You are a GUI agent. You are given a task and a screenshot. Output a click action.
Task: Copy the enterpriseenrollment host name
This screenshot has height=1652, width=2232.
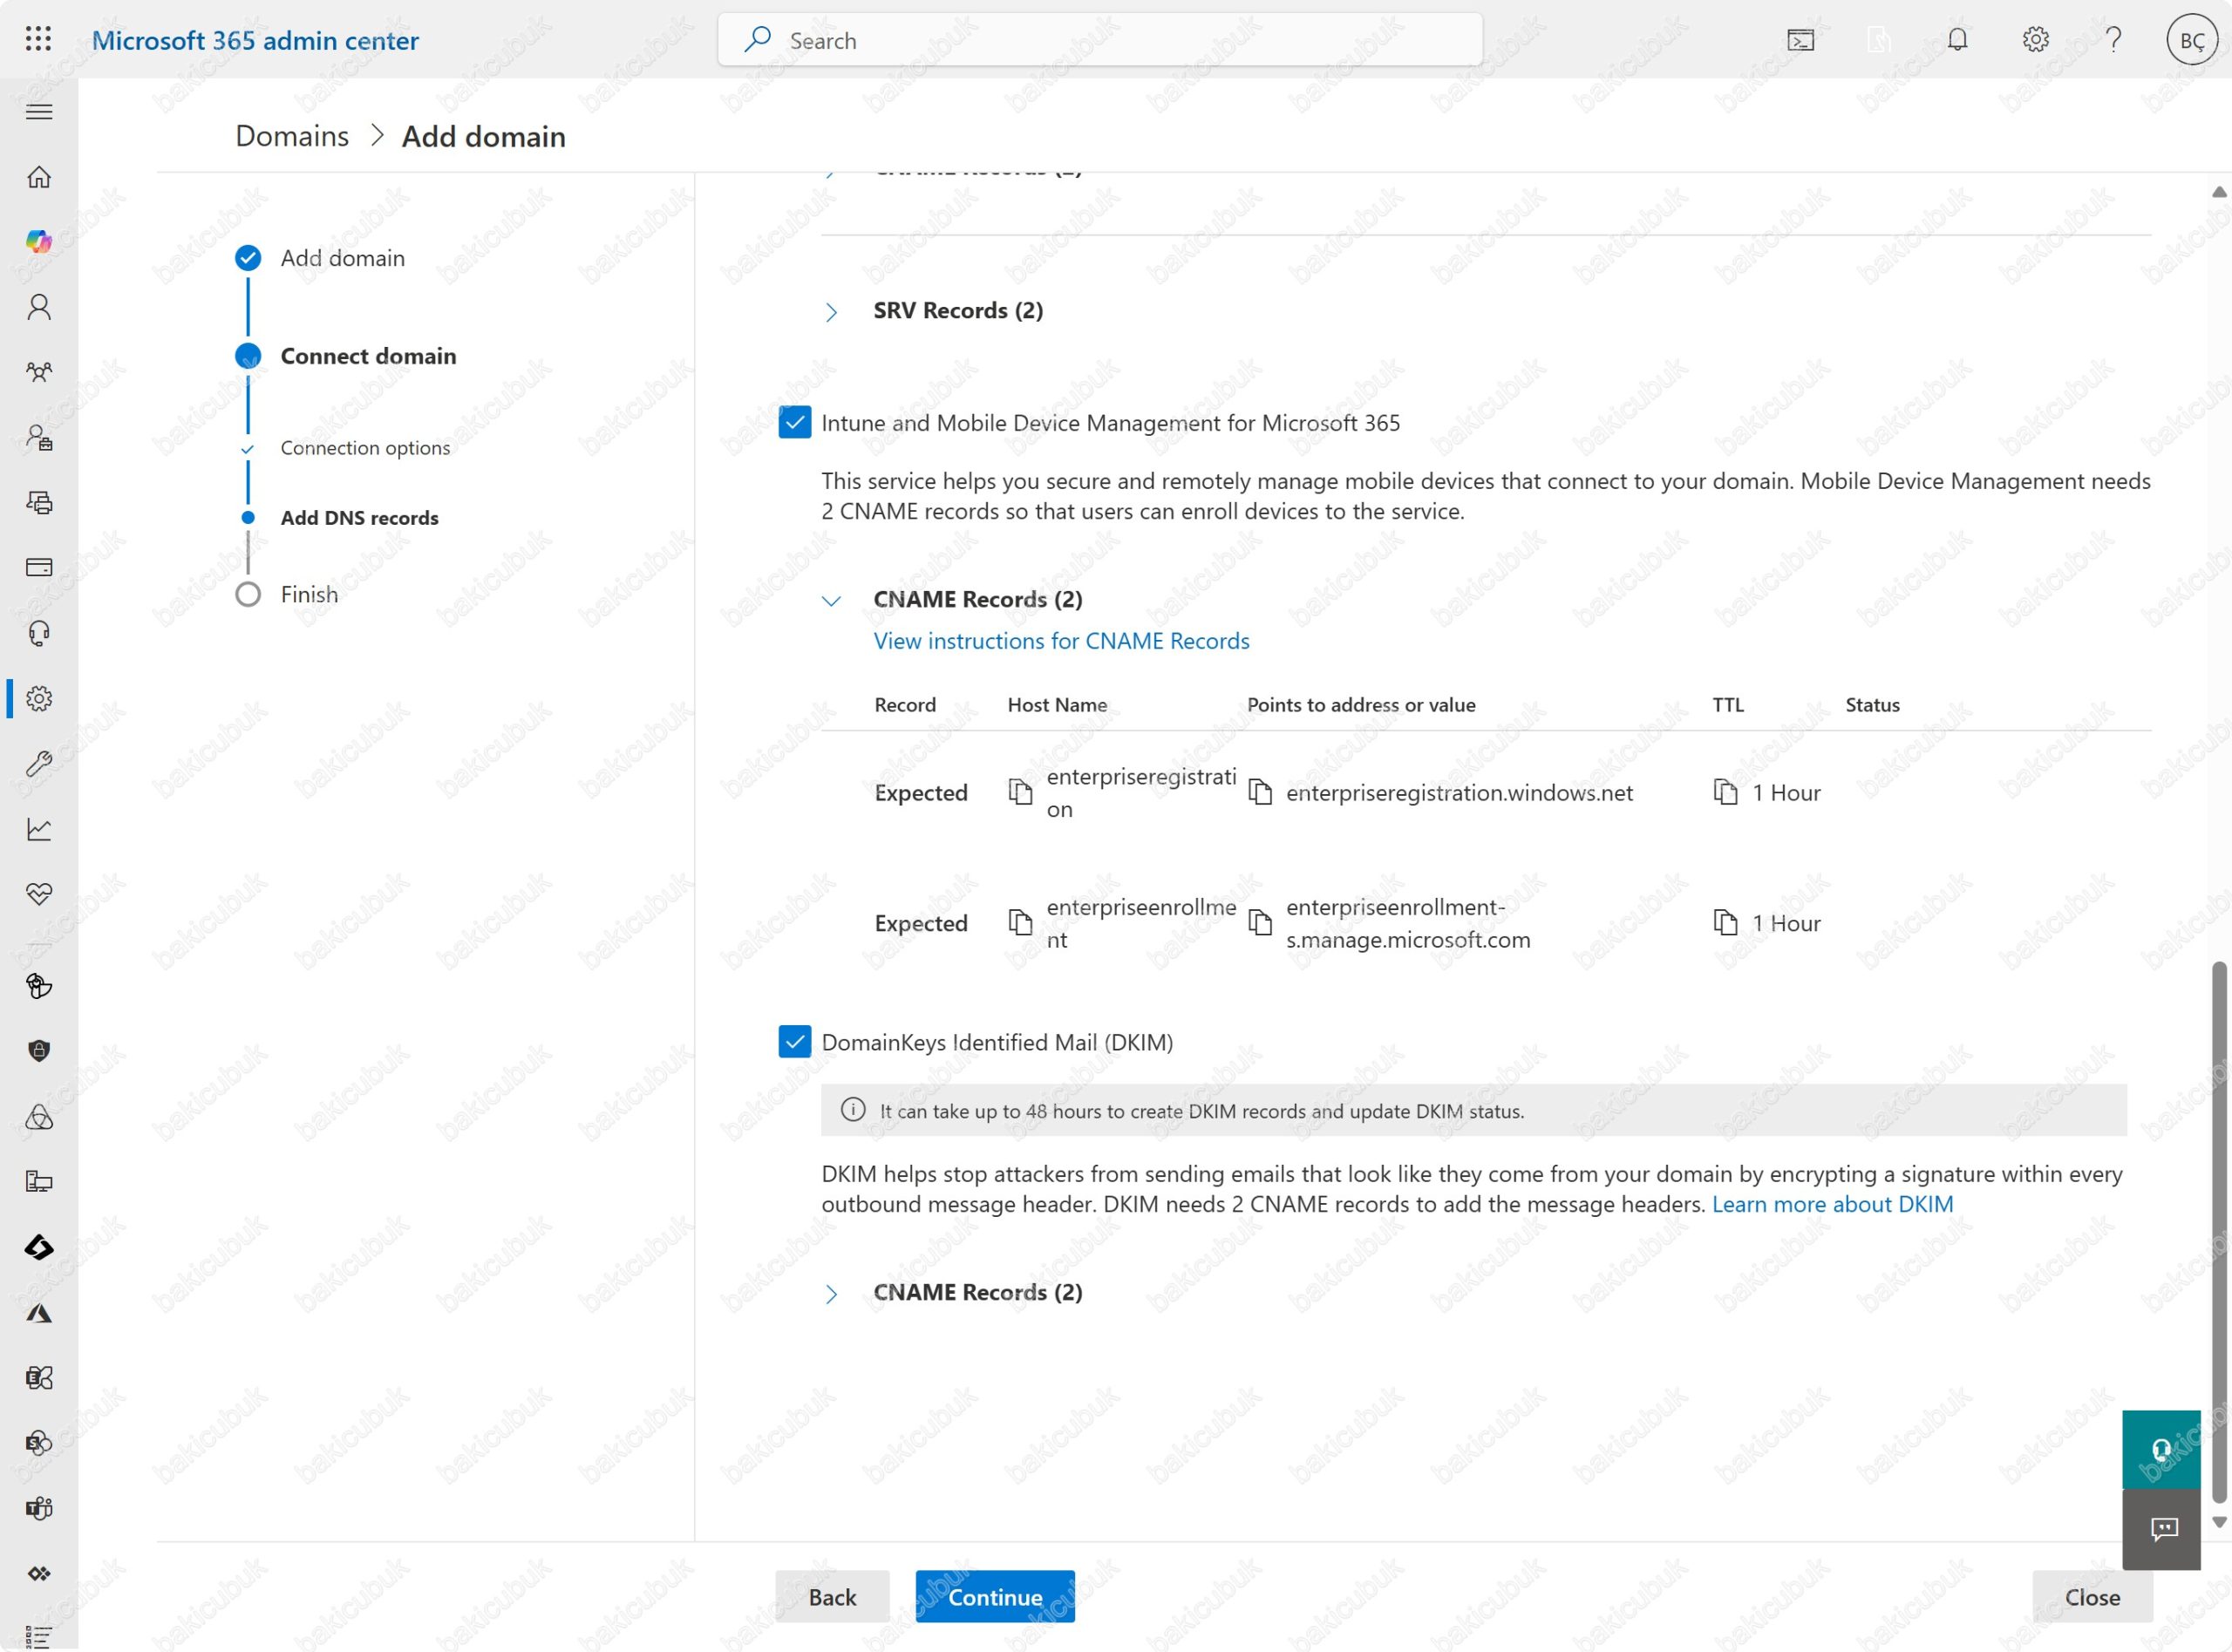tap(1019, 923)
